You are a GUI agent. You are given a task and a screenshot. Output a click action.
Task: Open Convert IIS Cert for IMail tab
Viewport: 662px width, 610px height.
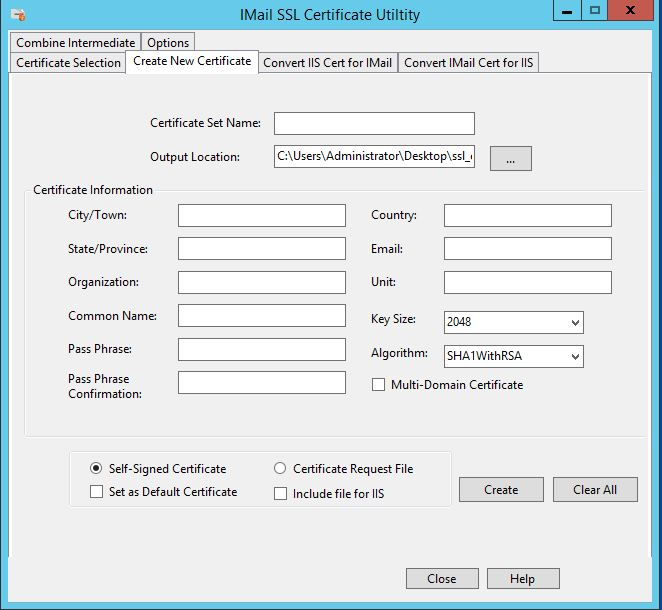(327, 62)
